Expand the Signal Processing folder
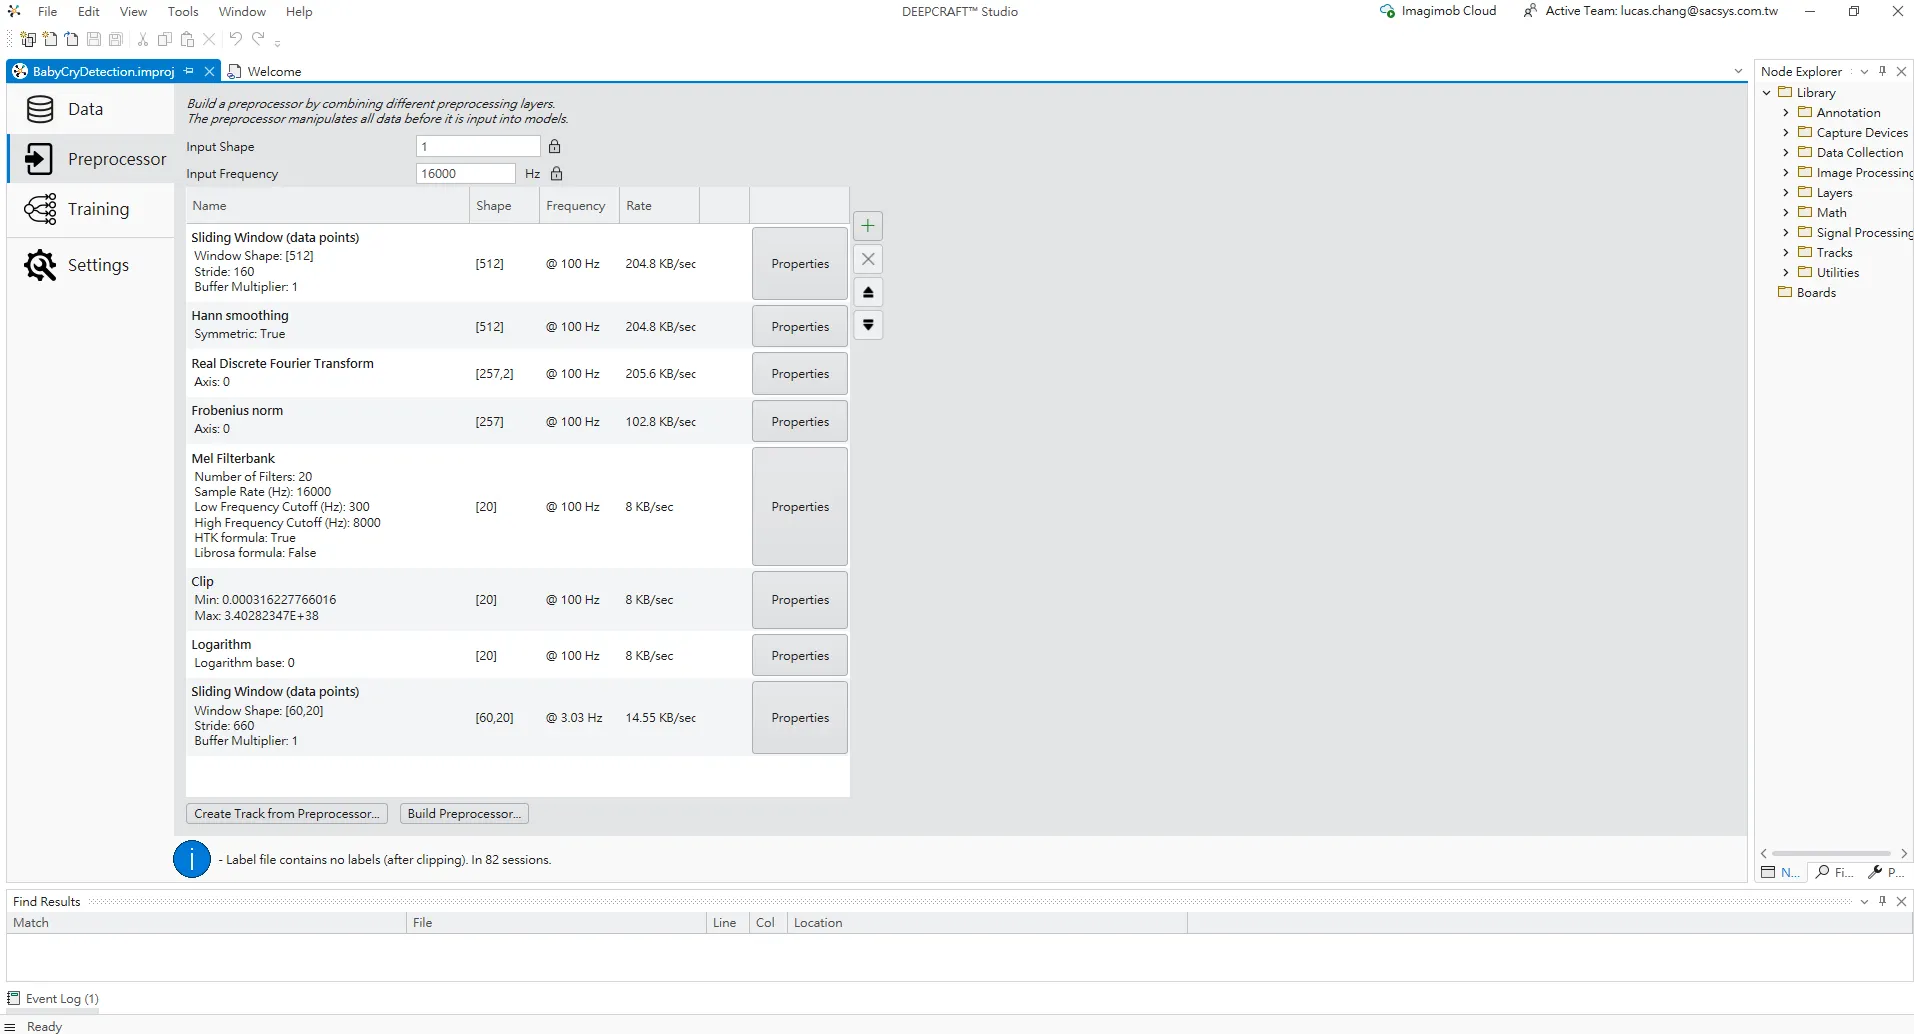This screenshot has height=1034, width=1914. point(1785,233)
